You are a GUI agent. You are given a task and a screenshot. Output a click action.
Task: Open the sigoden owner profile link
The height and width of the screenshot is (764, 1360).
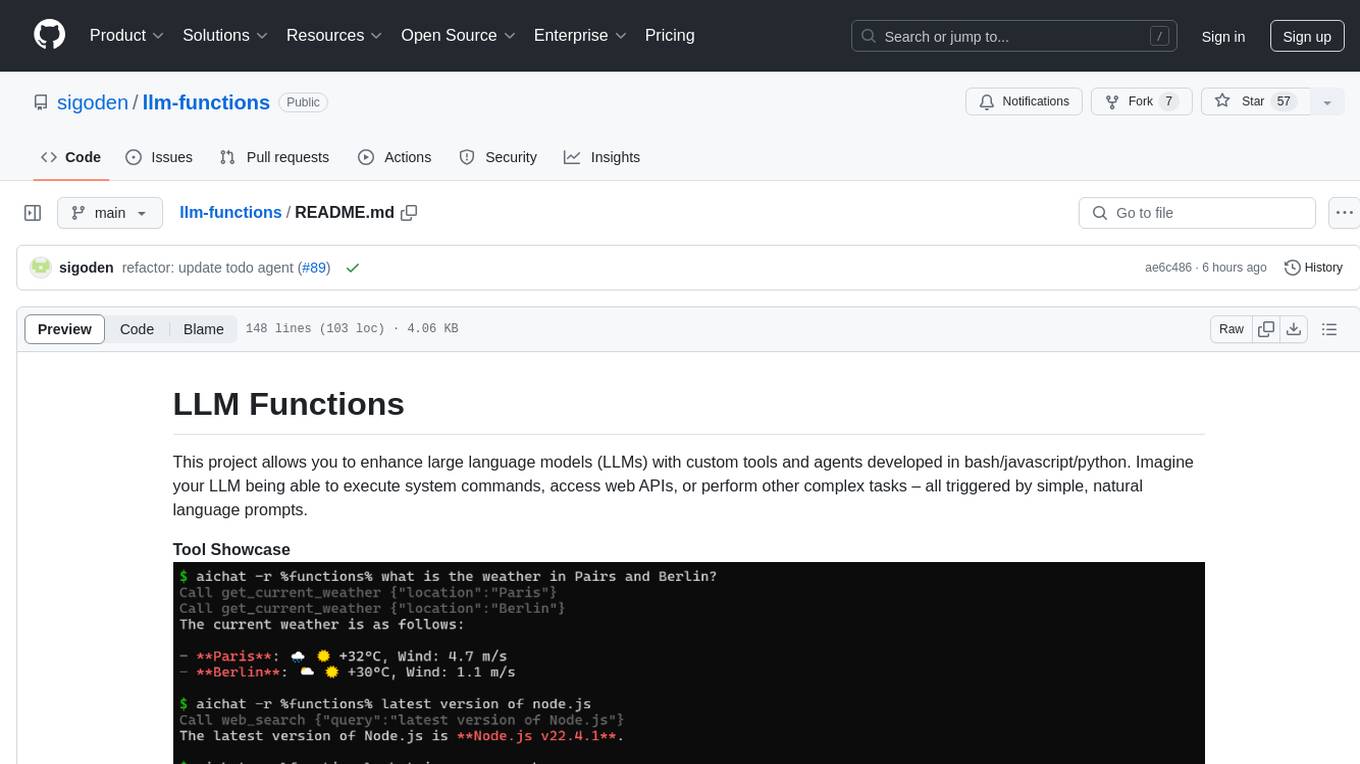[90, 102]
